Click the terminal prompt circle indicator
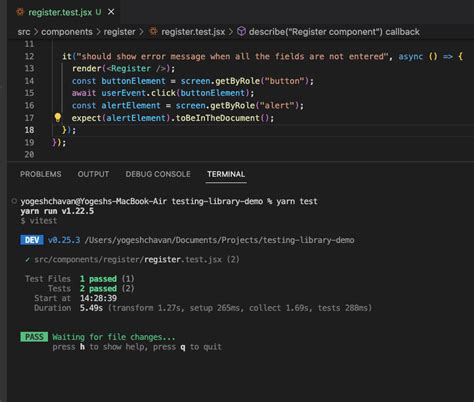The image size is (474, 402). tap(14, 201)
